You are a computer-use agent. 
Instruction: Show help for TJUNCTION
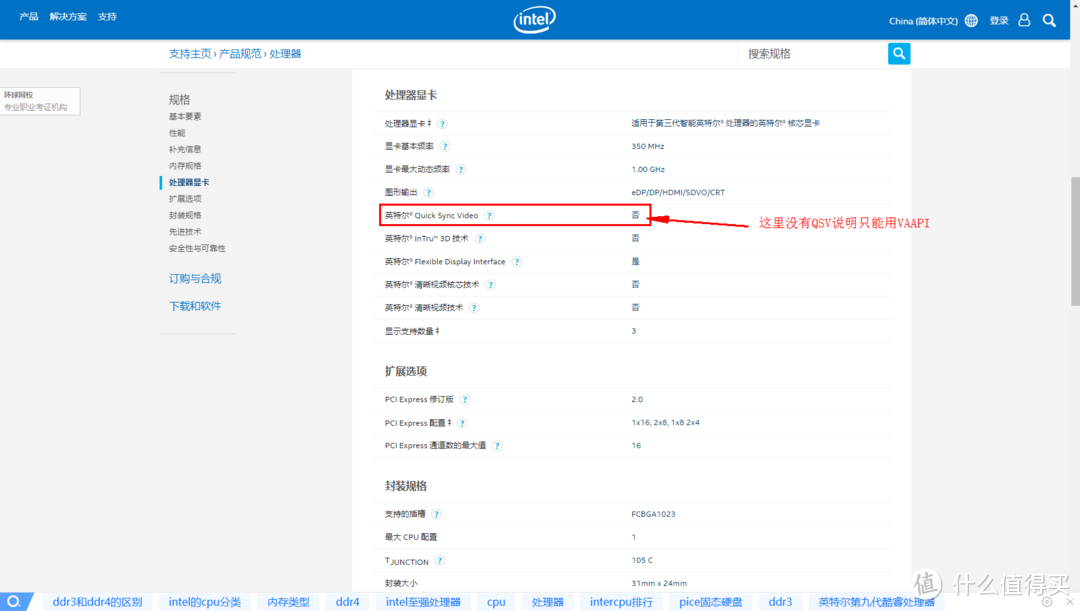pyautogui.click(x=439, y=561)
